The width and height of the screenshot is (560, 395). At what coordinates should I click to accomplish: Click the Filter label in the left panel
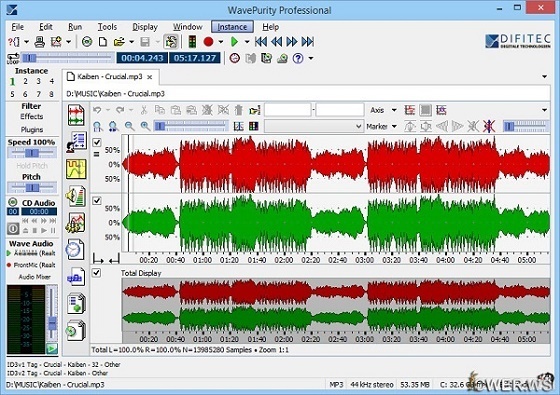click(31, 106)
